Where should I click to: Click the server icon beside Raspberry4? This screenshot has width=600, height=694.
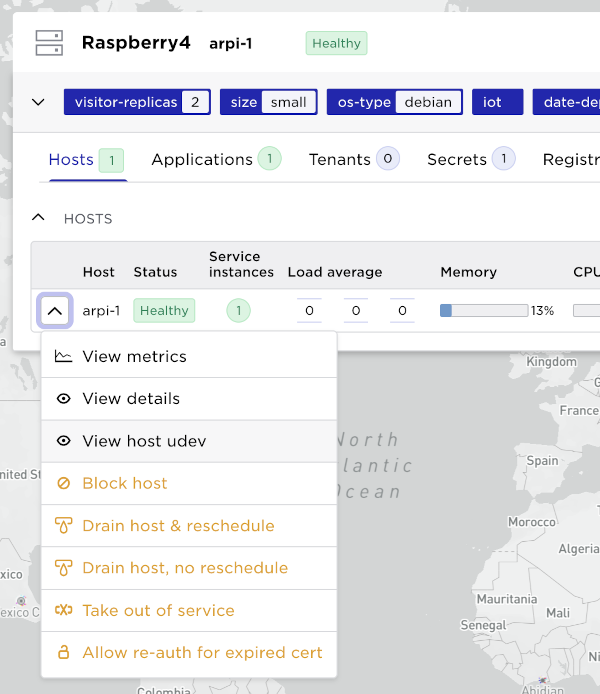click(49, 43)
